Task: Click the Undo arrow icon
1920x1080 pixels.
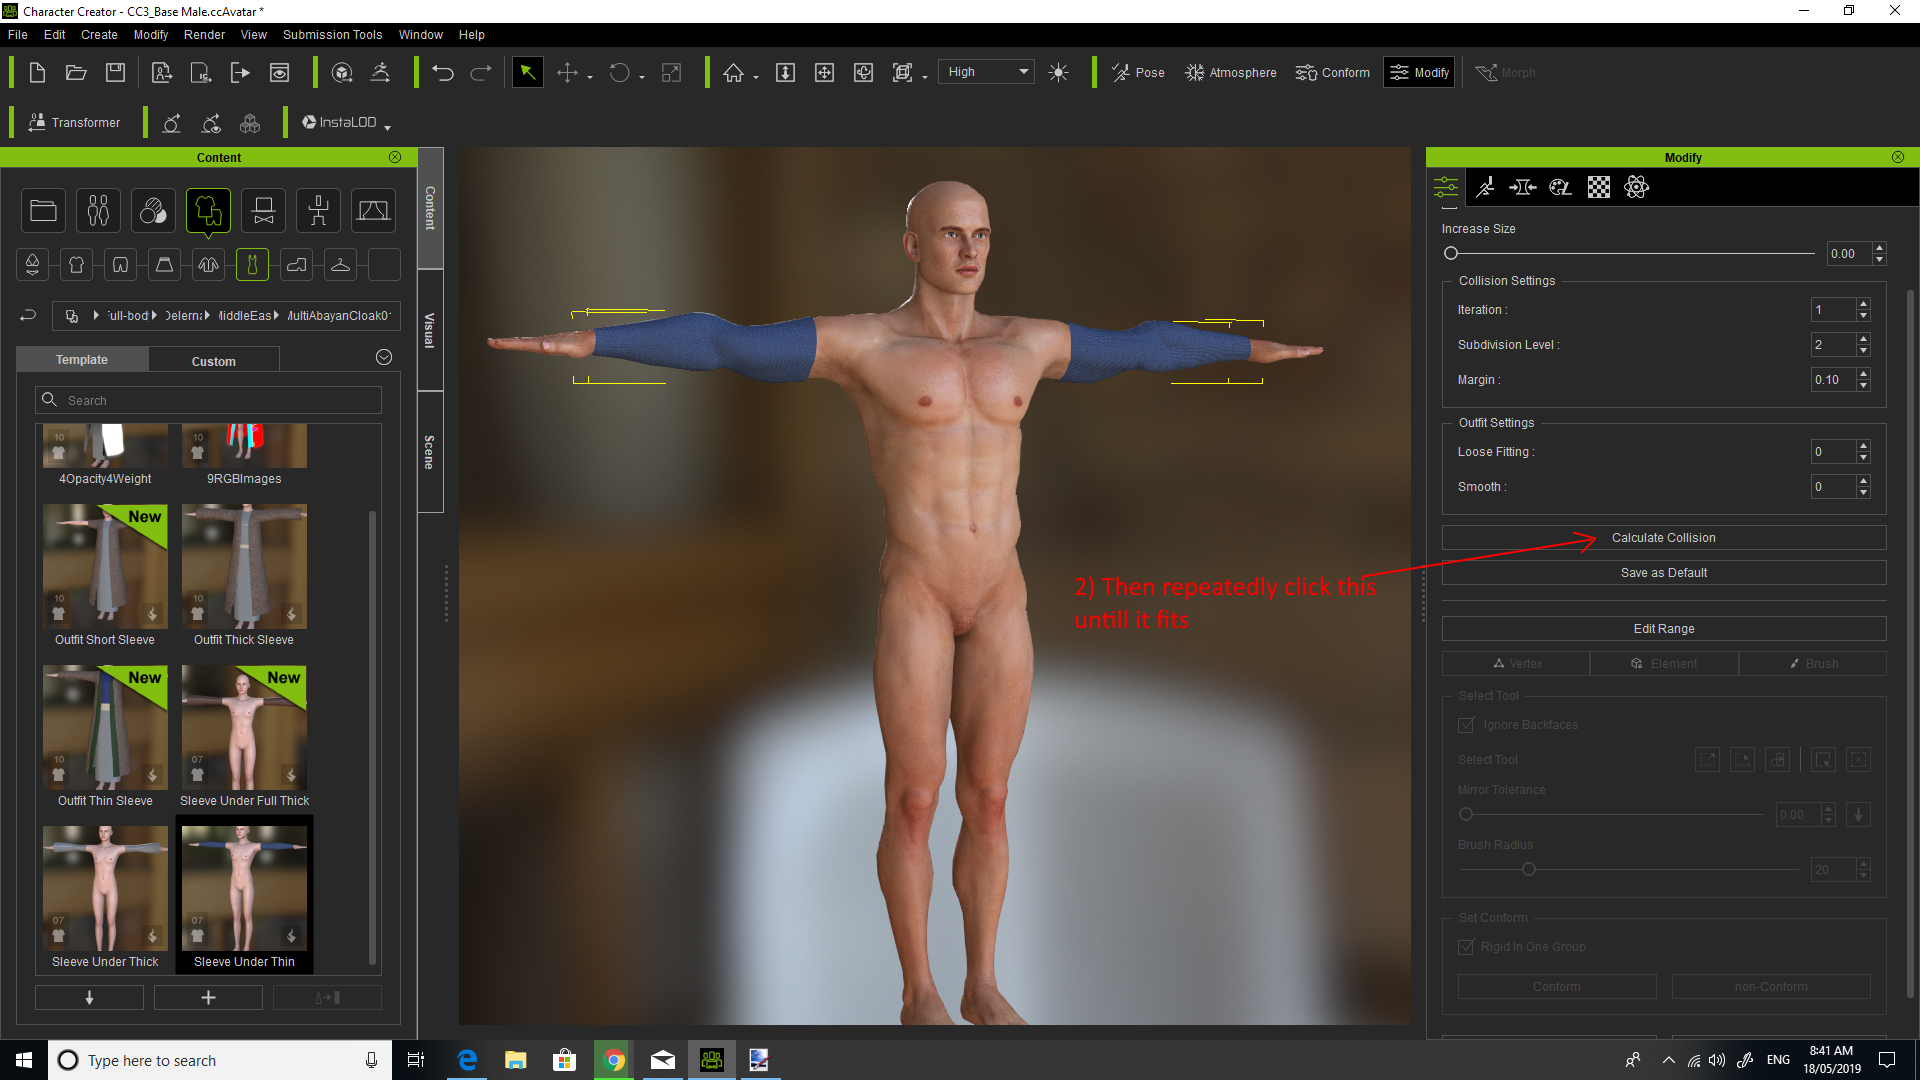Action: tap(443, 73)
